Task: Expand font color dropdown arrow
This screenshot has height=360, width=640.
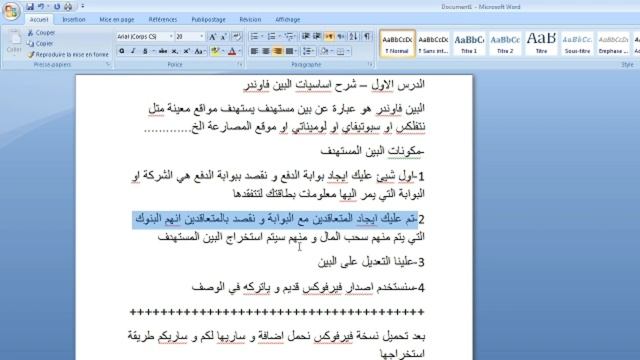Action: [x=240, y=51]
